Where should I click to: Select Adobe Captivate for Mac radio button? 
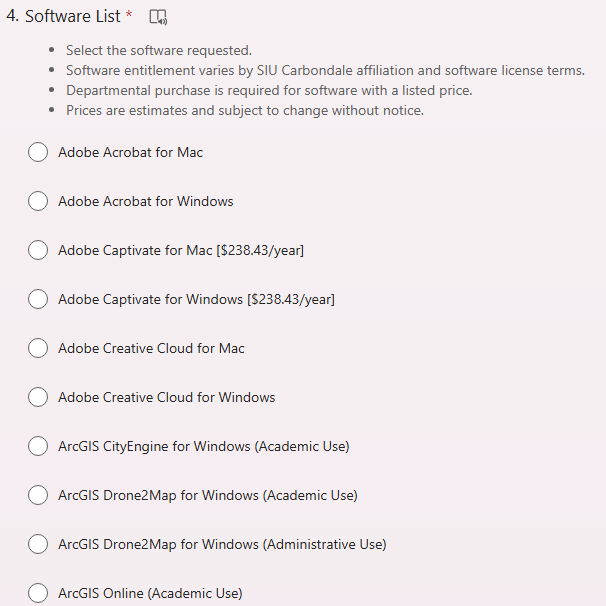tap(38, 250)
